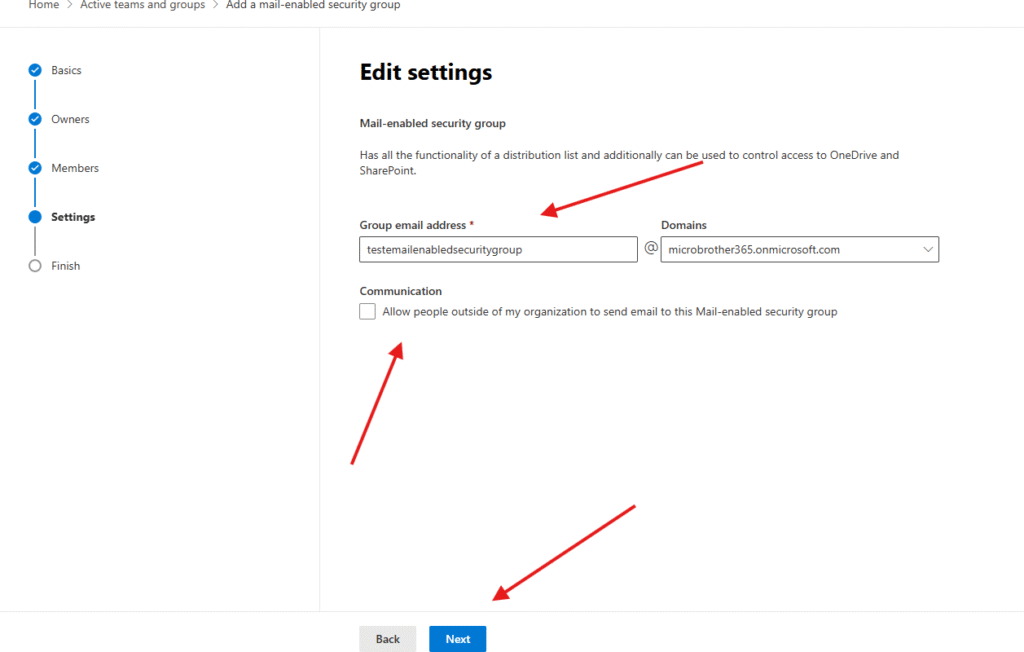
Task: Open the Domains combo box
Action: point(790,249)
